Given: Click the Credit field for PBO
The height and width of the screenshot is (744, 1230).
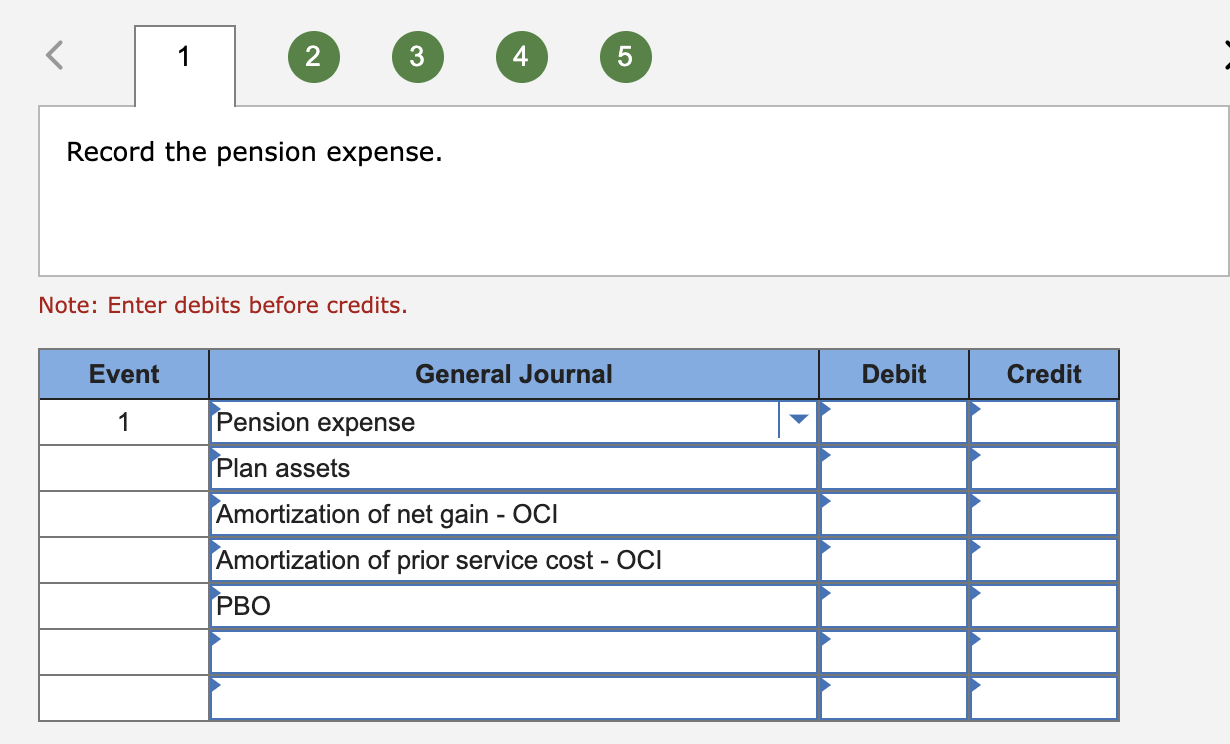Looking at the screenshot, I should click(1043, 605).
